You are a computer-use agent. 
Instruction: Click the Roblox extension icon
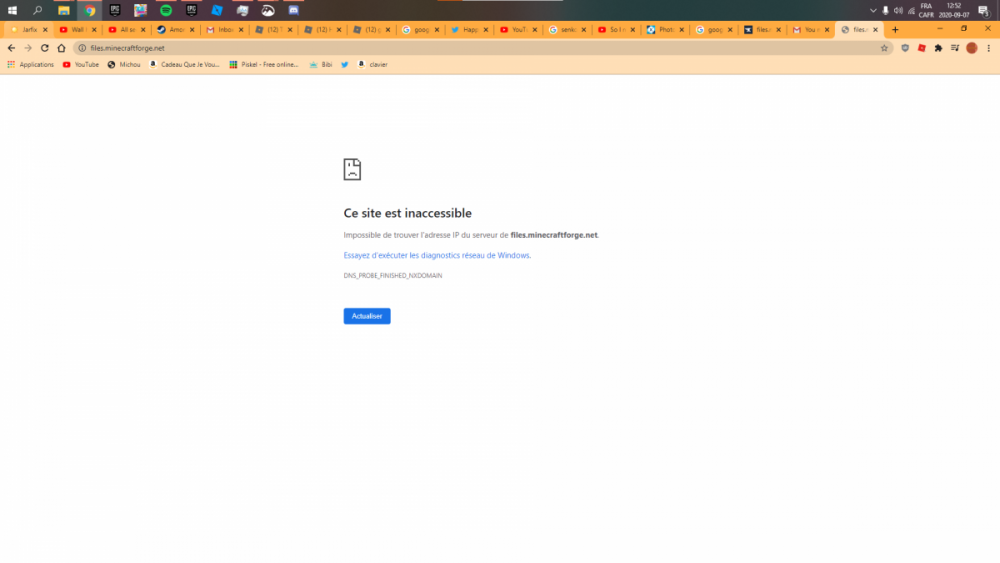point(922,48)
